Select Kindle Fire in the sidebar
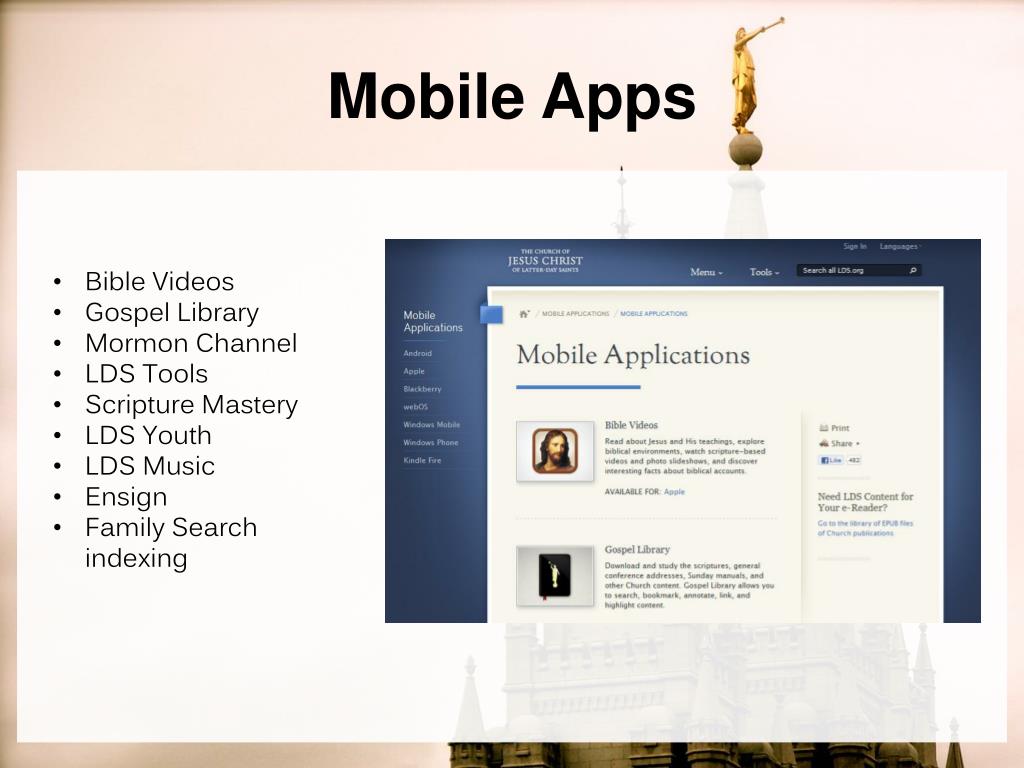 [423, 460]
